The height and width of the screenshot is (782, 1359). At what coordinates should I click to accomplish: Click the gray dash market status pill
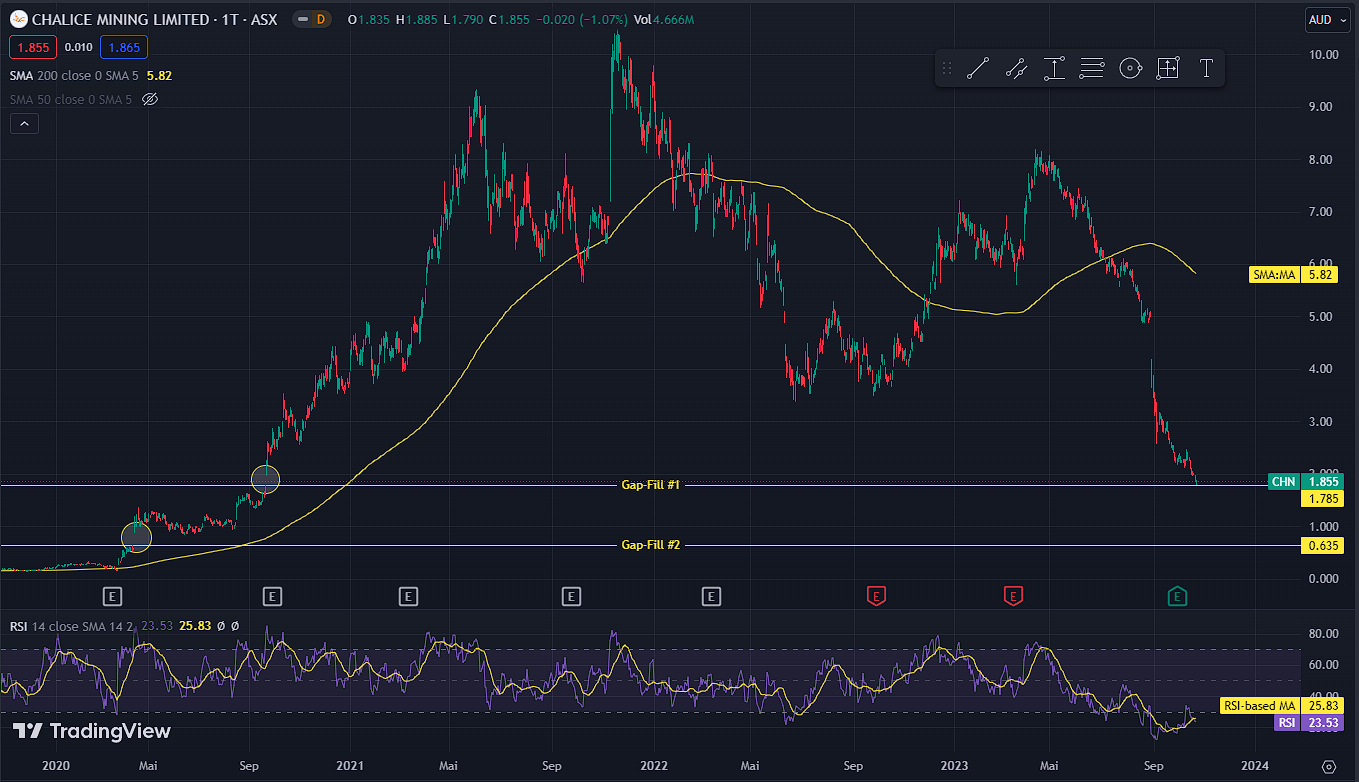click(x=303, y=19)
